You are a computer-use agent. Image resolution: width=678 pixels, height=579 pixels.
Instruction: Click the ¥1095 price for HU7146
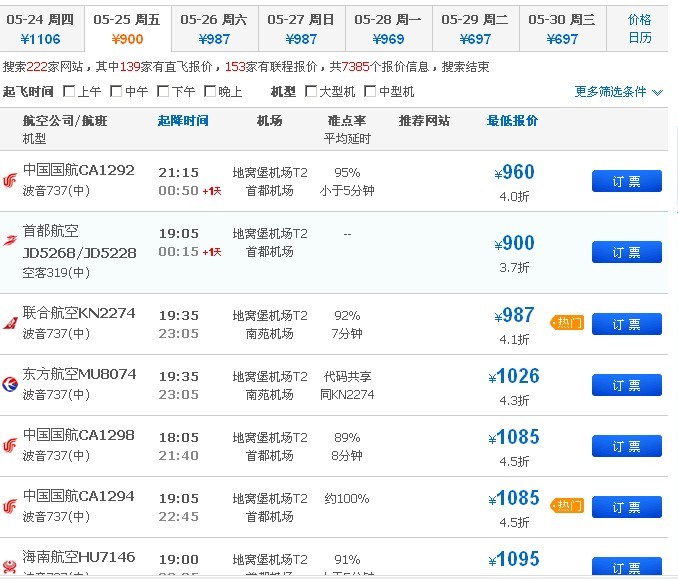(514, 559)
